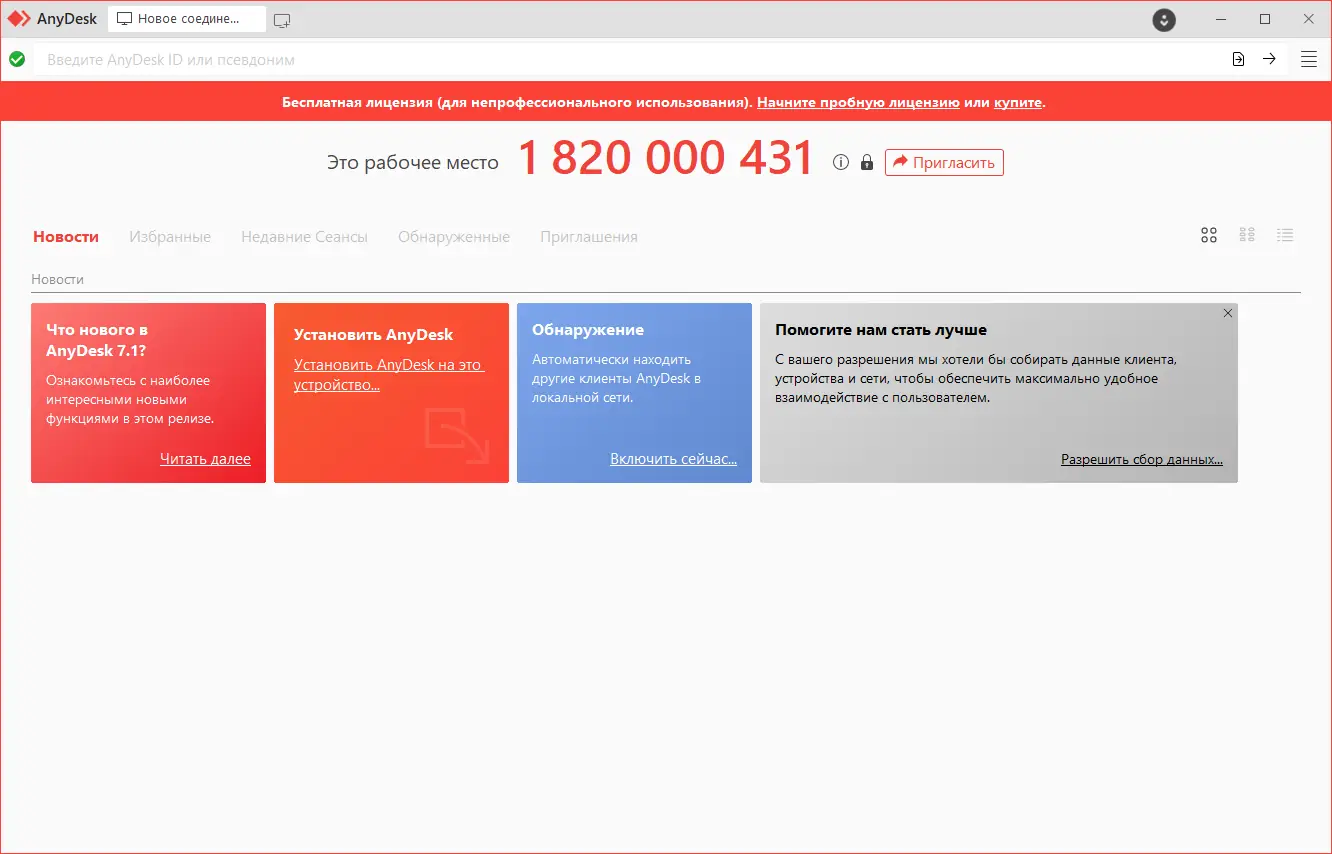This screenshot has height=854, width=1332.
Task: Click the AnyDesk logo icon
Action: coord(19,19)
